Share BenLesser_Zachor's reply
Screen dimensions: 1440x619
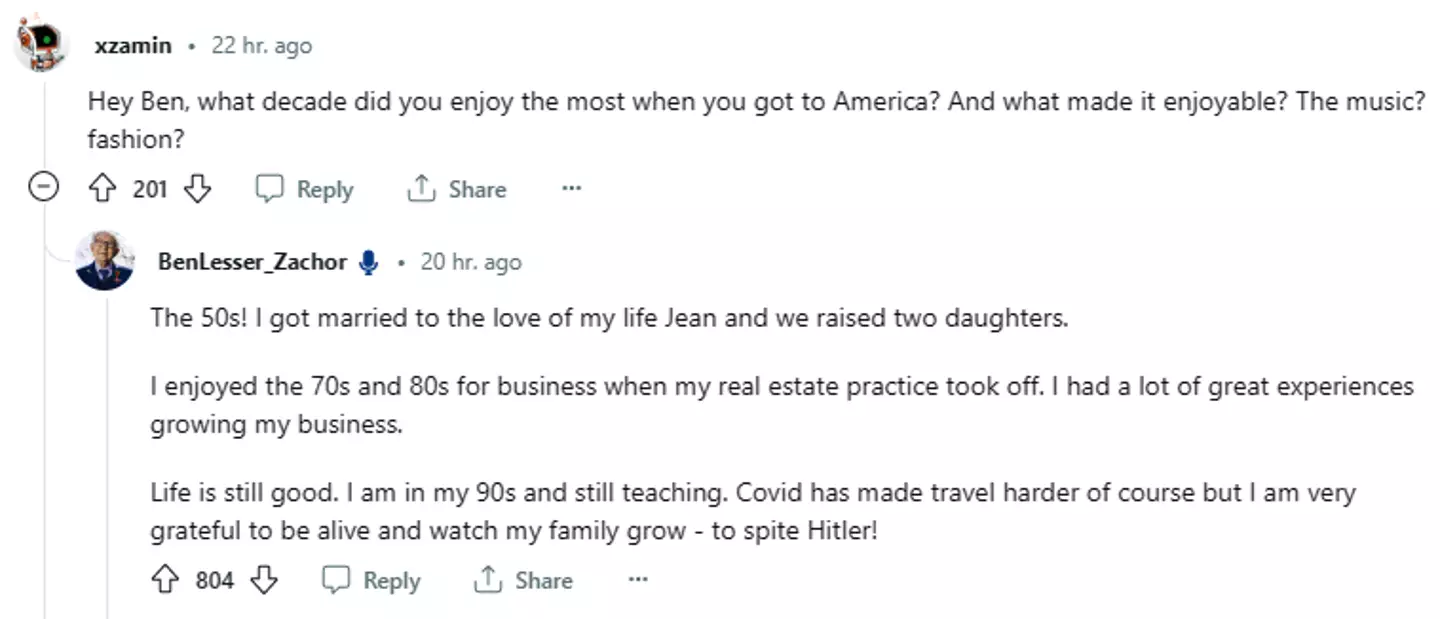(x=523, y=580)
